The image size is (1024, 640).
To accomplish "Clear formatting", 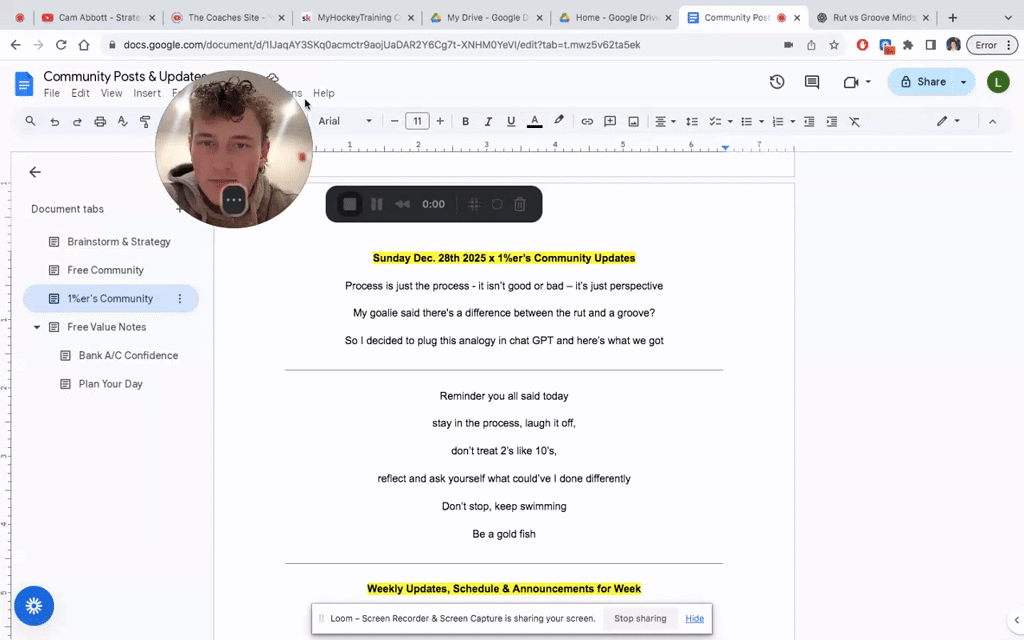I will tap(854, 121).
